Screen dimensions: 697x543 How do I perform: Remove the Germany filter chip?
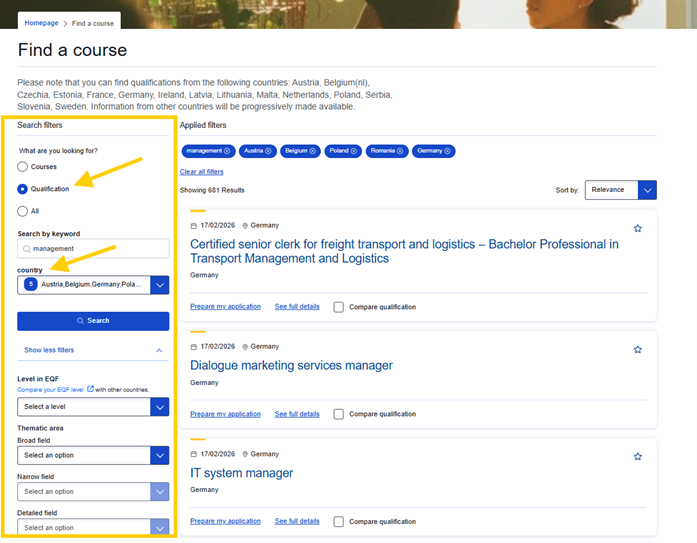click(448, 151)
